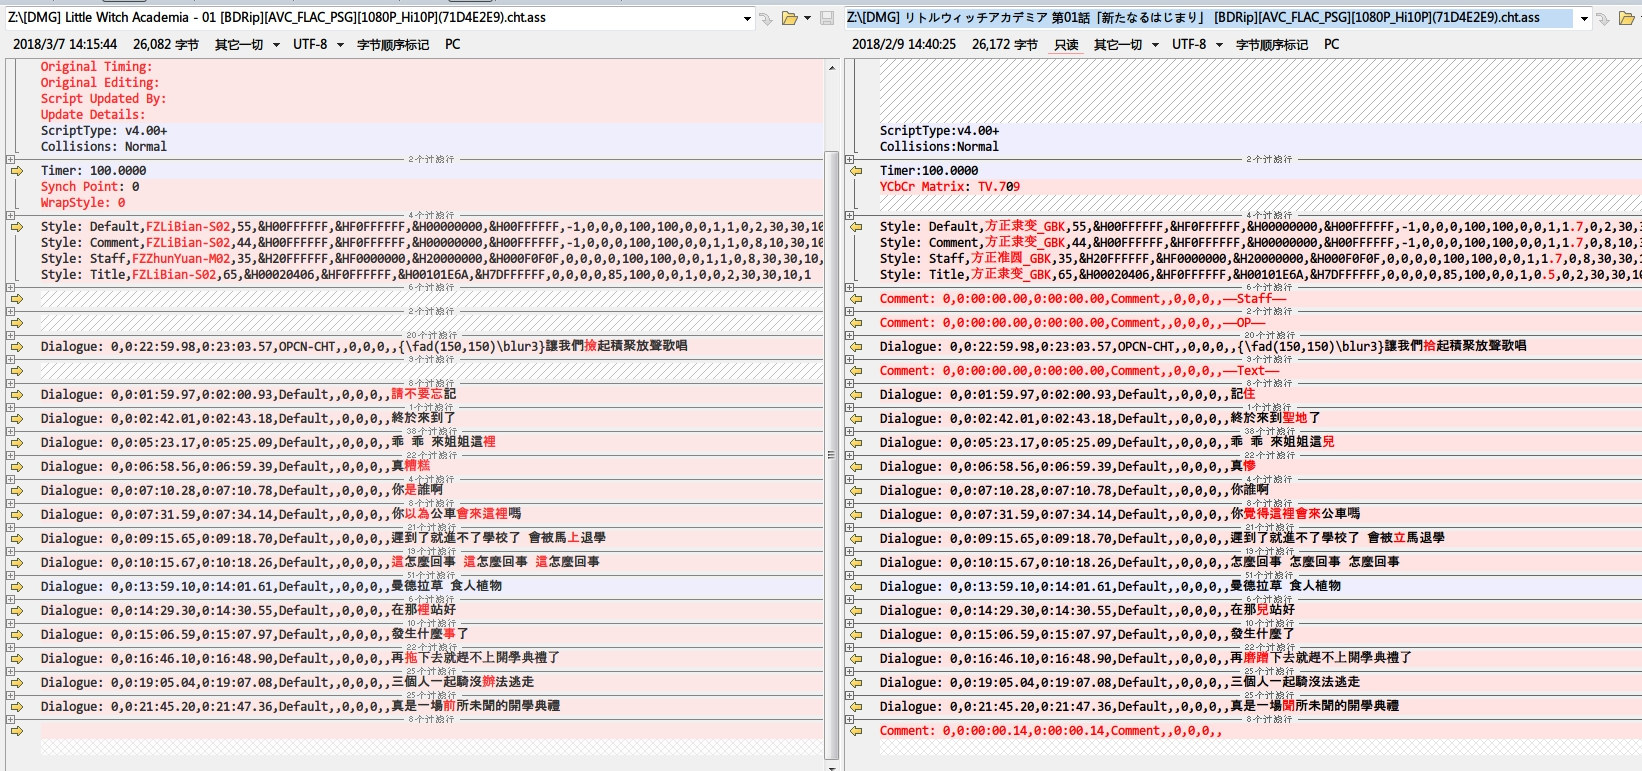Copy right 0:14:29.30 dialogue line to left
1642x771 pixels.
[x=856, y=611]
